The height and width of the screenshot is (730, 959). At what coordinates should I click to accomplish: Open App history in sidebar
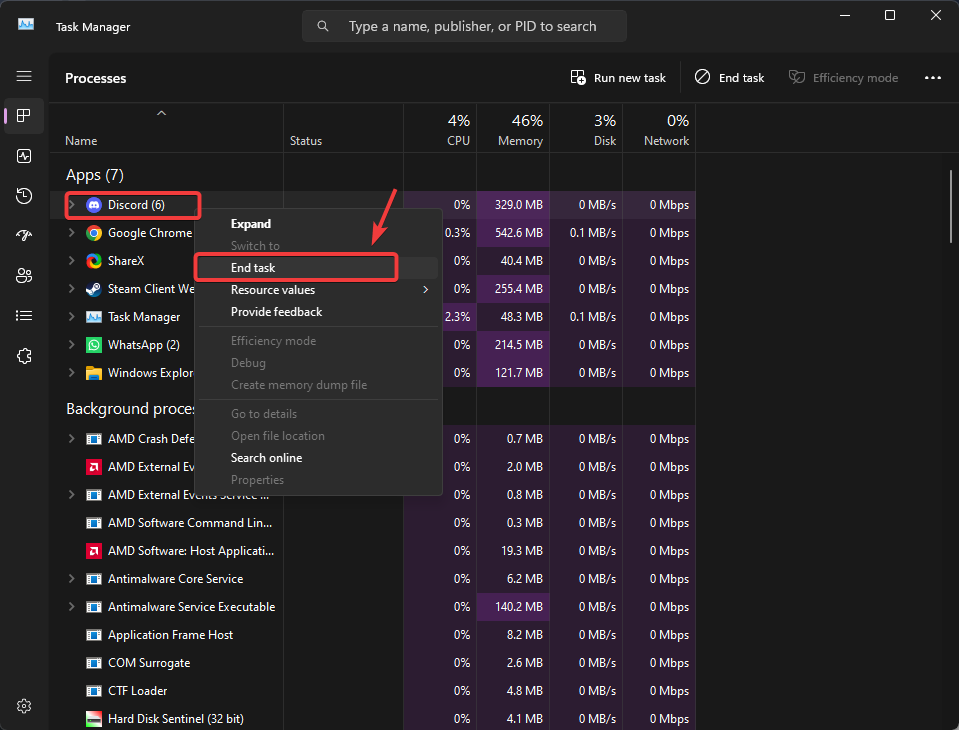[24, 196]
